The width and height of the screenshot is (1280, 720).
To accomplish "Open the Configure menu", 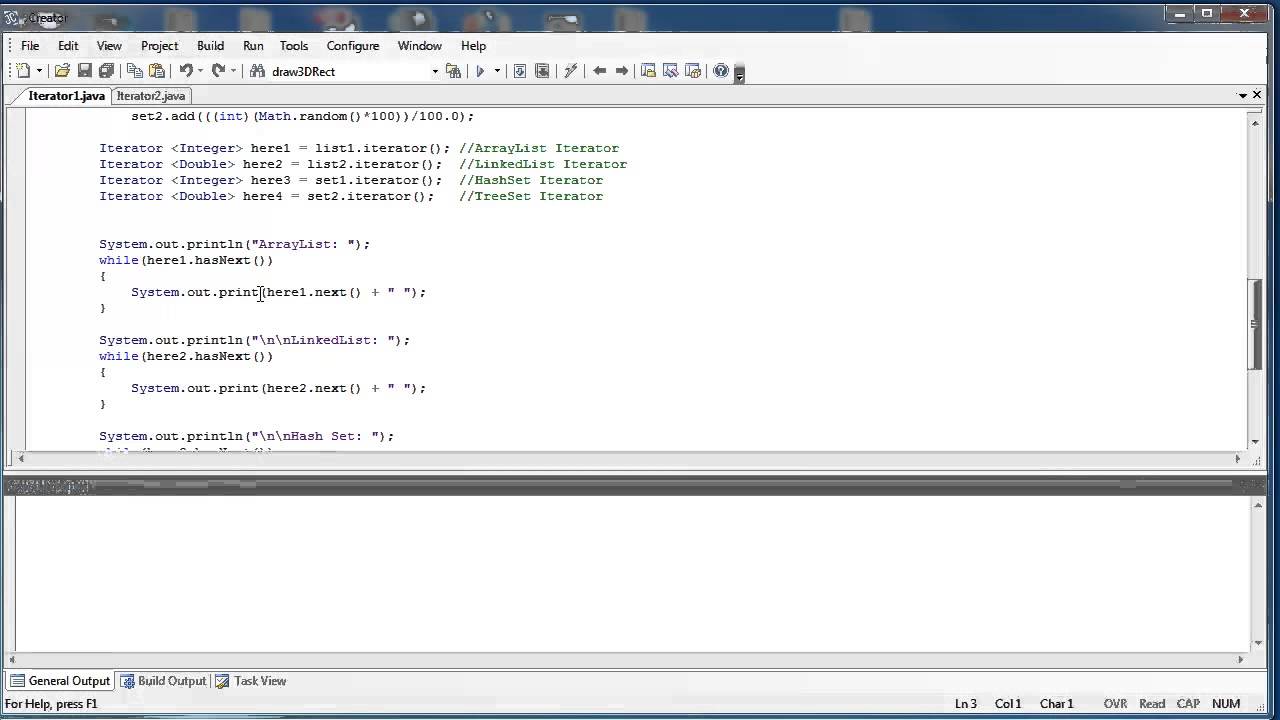I will click(x=353, y=45).
